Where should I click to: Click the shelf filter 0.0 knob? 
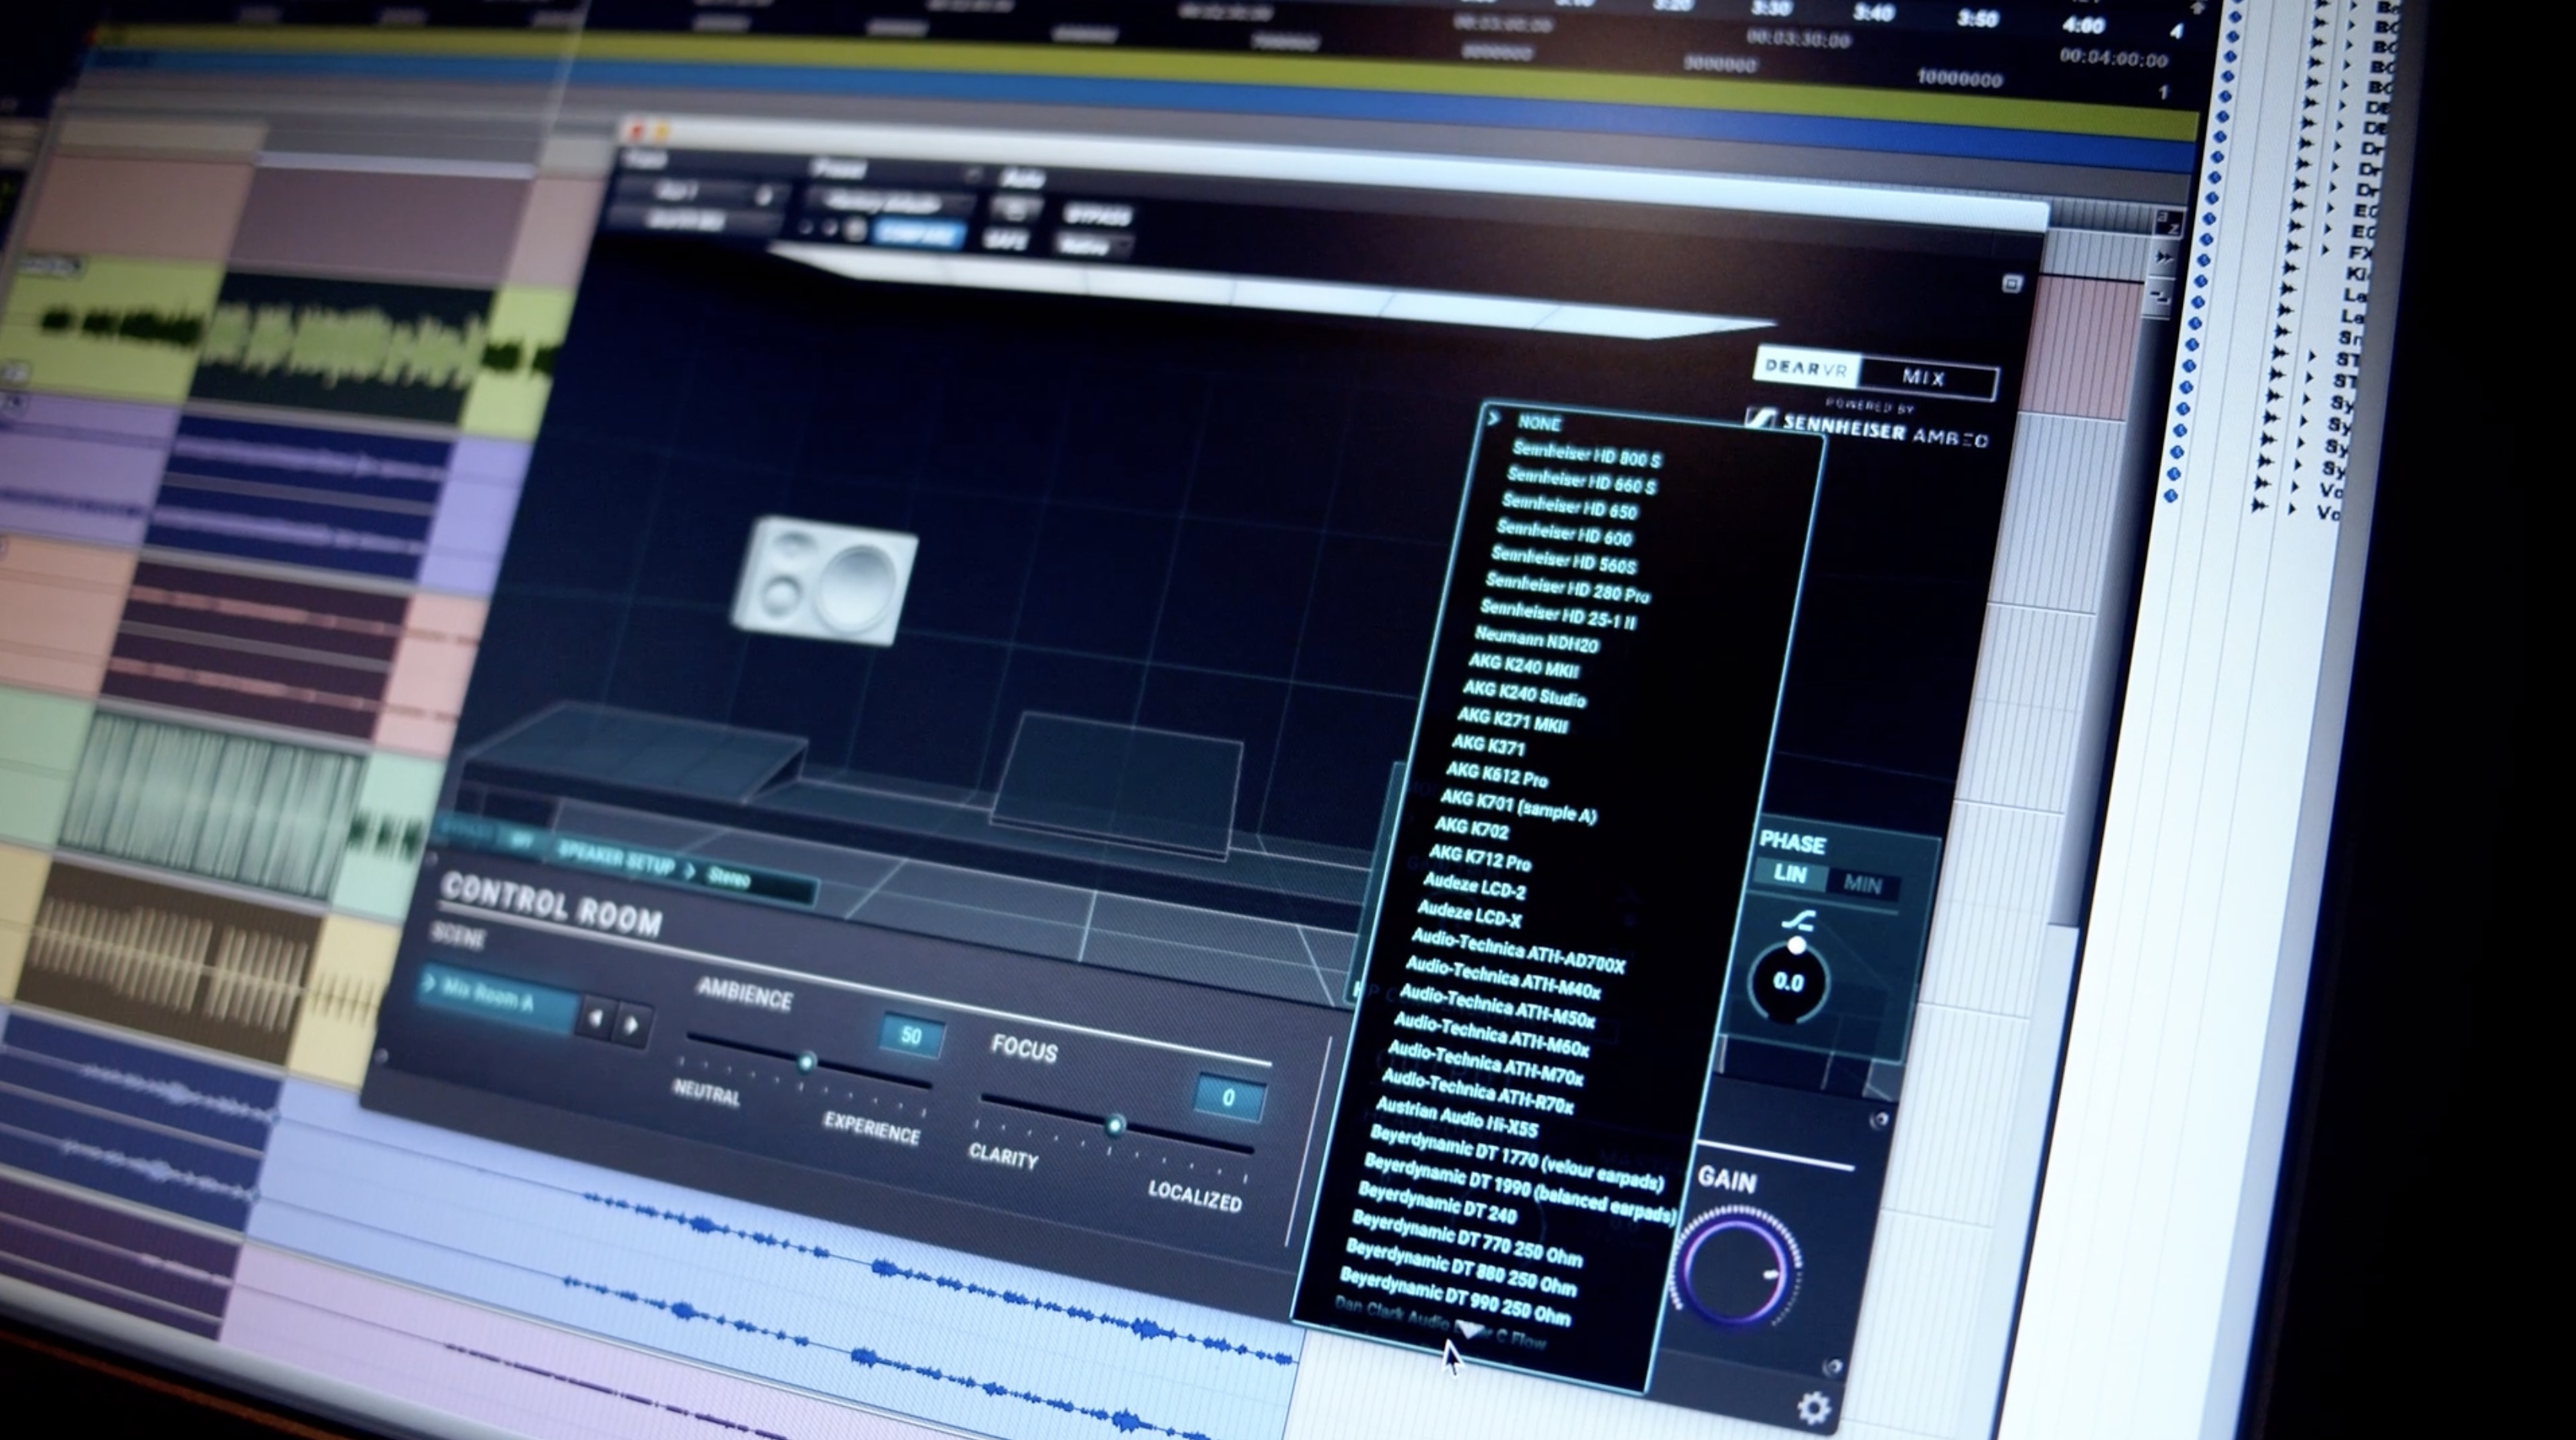point(1788,982)
